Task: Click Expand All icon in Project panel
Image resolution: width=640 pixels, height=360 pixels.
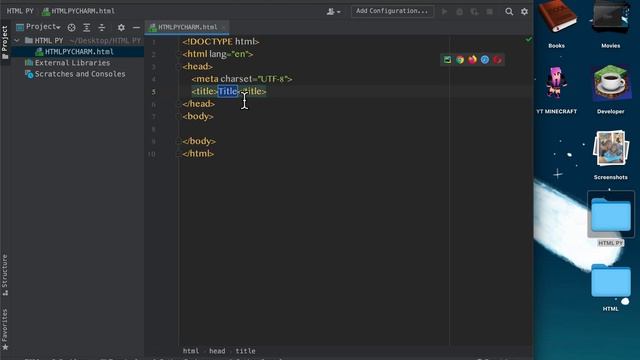Action: (87, 27)
